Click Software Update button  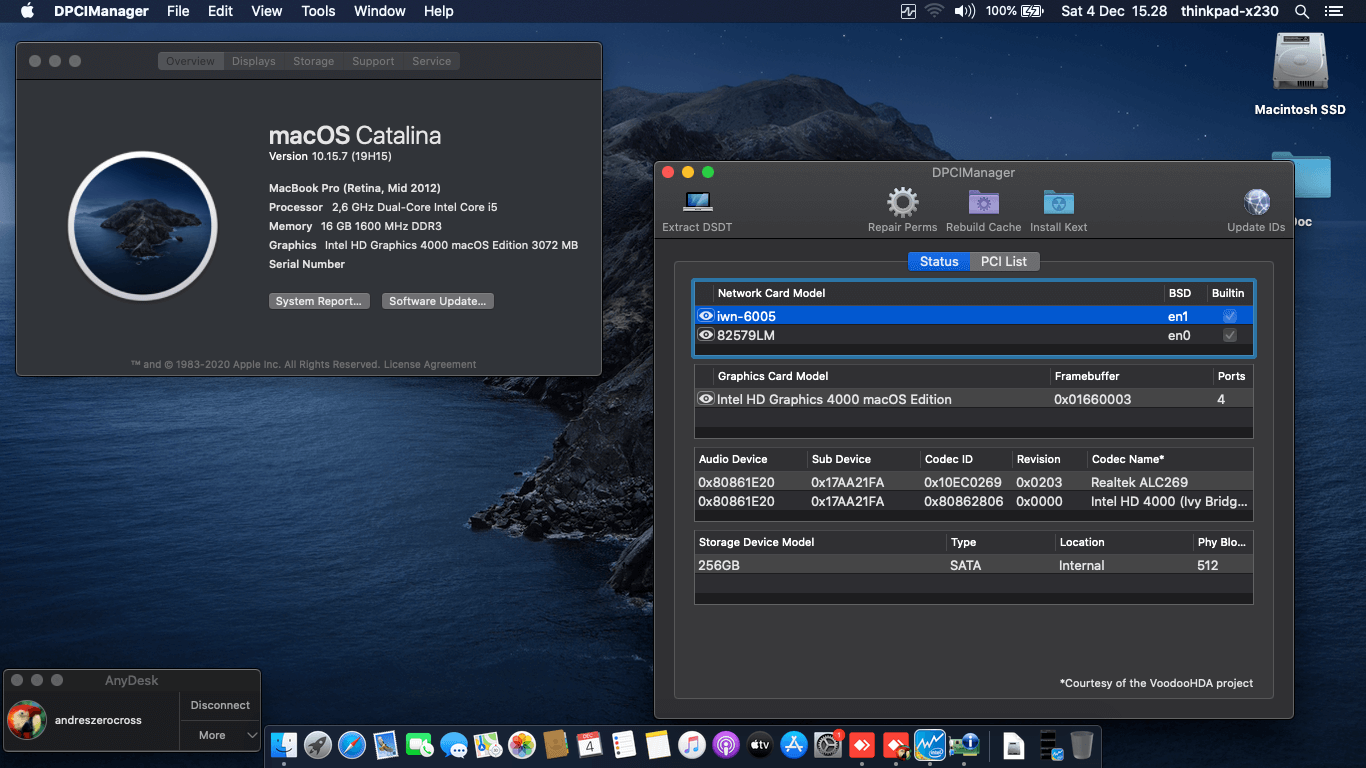pos(438,301)
